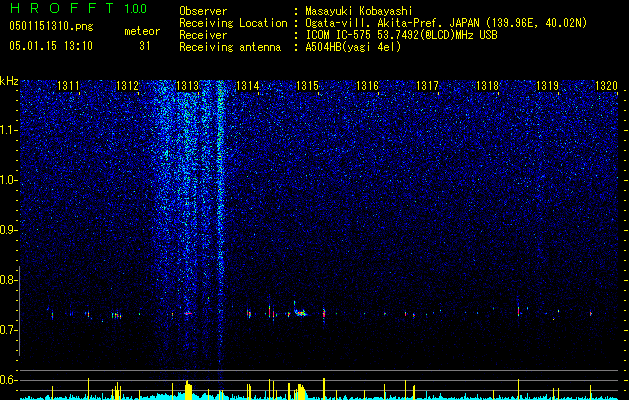Screen dimensions: 629x400
Task: Click the 'Observer' field label
Action: (203, 11)
